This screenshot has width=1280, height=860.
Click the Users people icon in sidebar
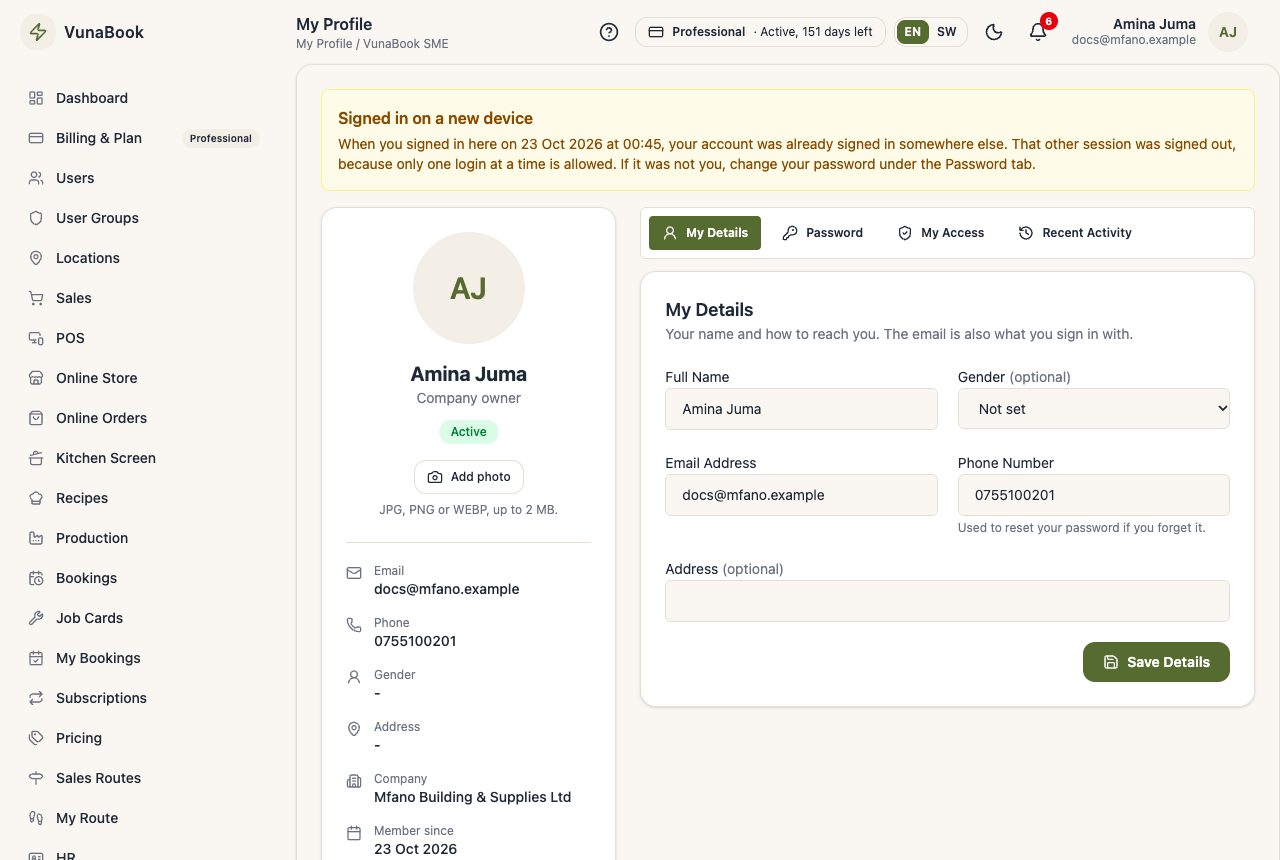point(36,178)
